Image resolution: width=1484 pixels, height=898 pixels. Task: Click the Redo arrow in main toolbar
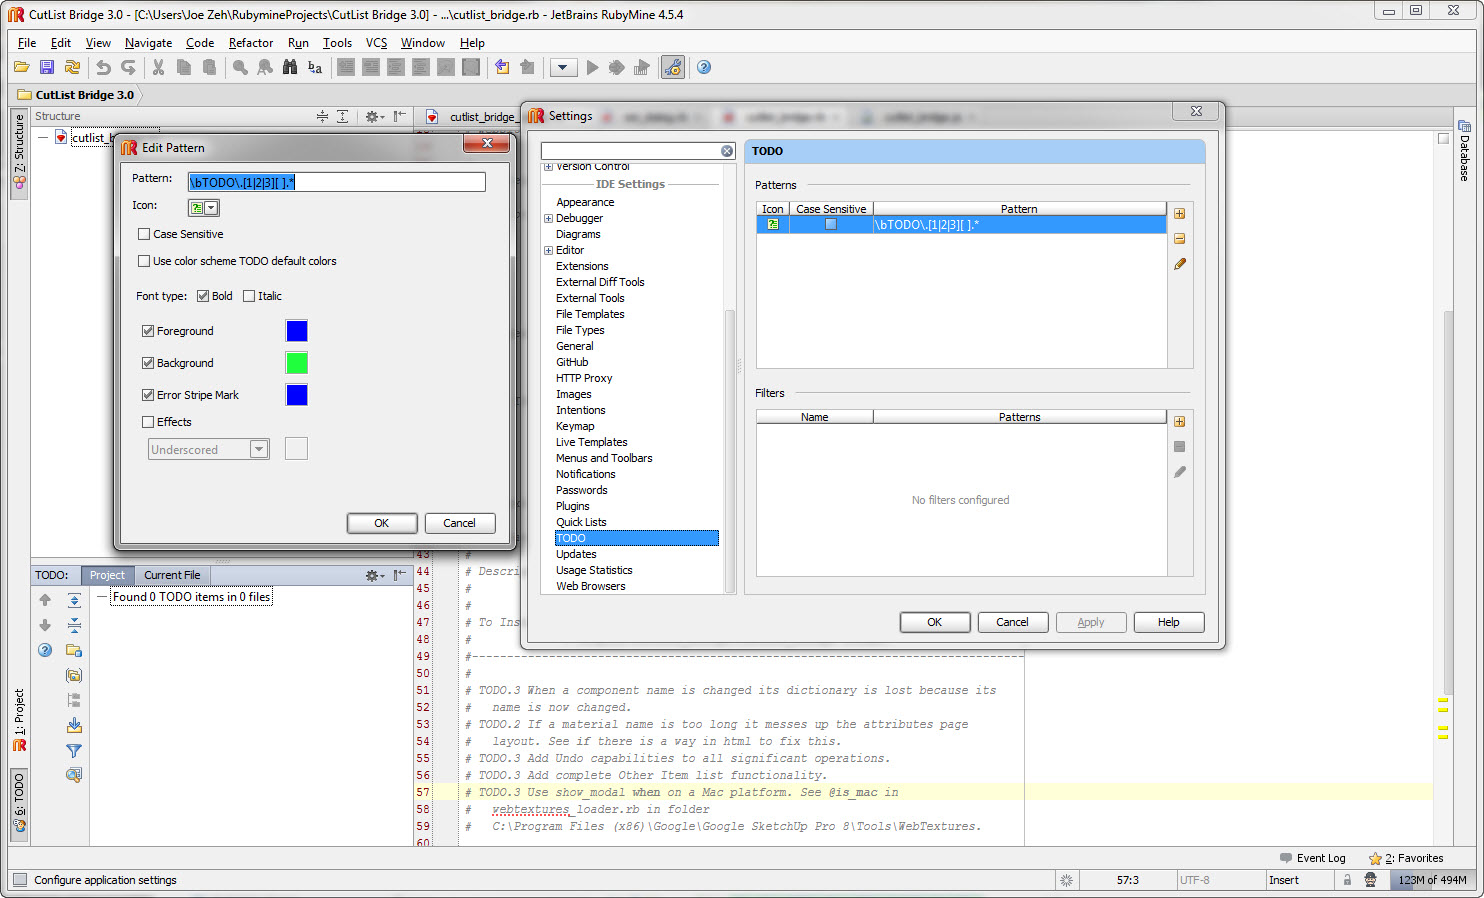click(x=128, y=67)
